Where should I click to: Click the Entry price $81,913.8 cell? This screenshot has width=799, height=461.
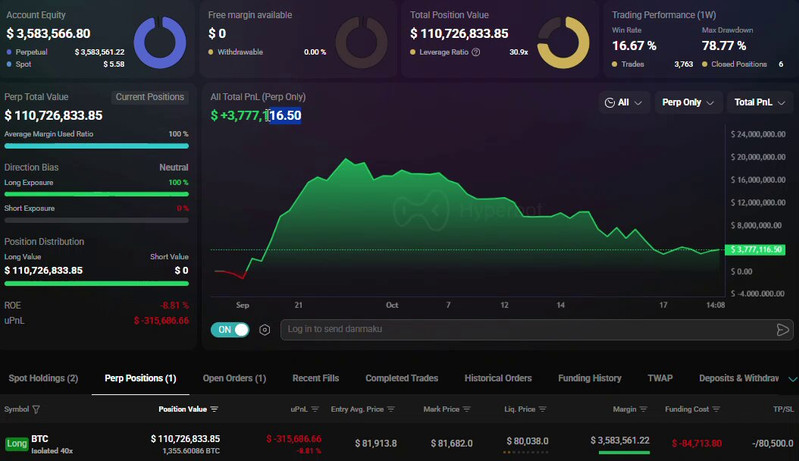(x=376, y=443)
